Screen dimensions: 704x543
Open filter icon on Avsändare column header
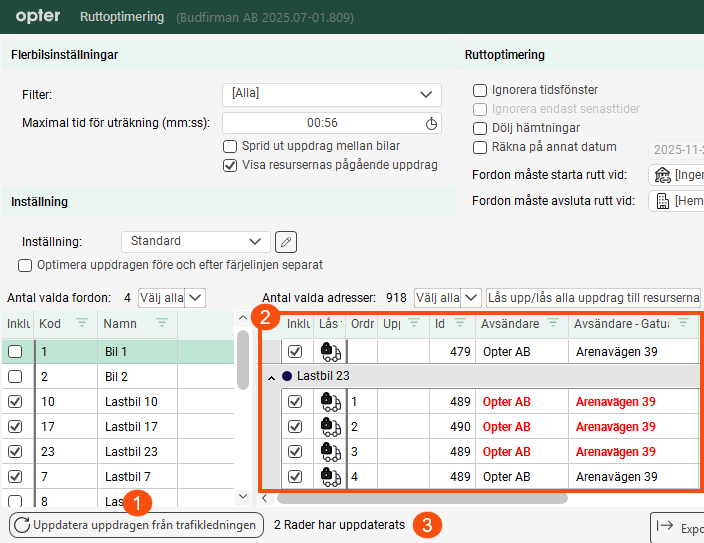tap(552, 323)
